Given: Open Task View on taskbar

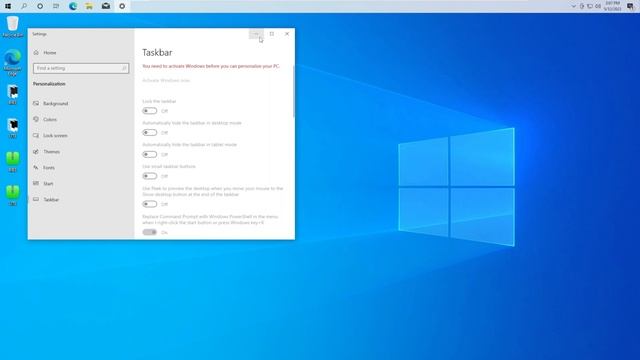Looking at the screenshot, I should tap(56, 6).
